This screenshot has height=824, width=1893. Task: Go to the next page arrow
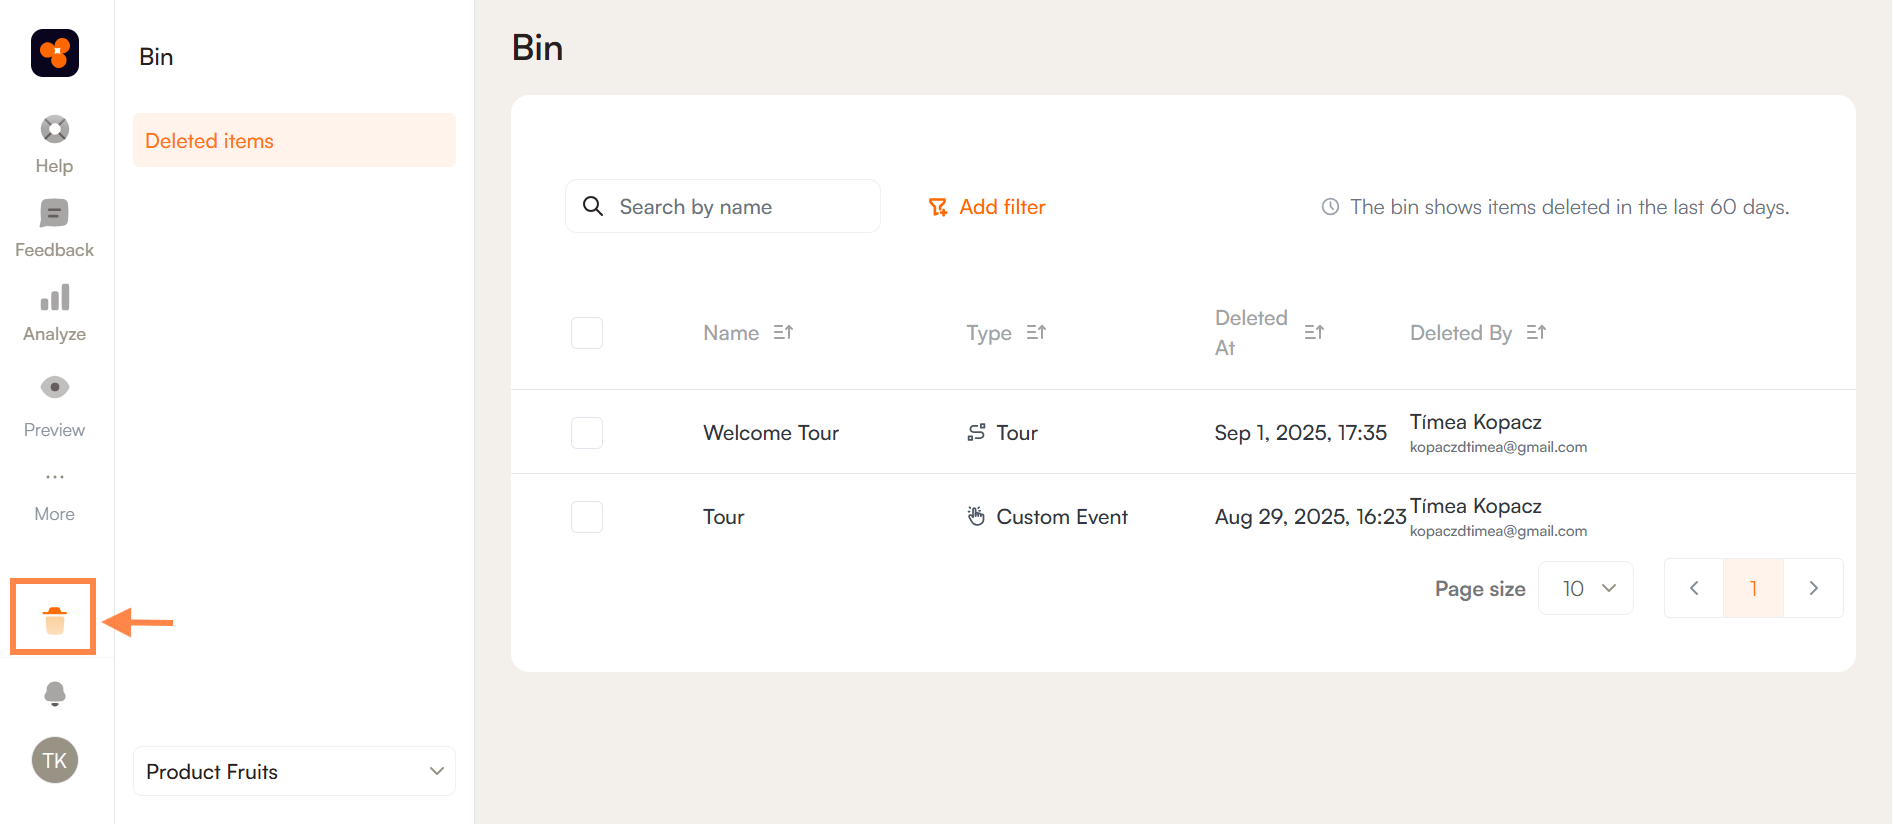pyautogui.click(x=1813, y=588)
